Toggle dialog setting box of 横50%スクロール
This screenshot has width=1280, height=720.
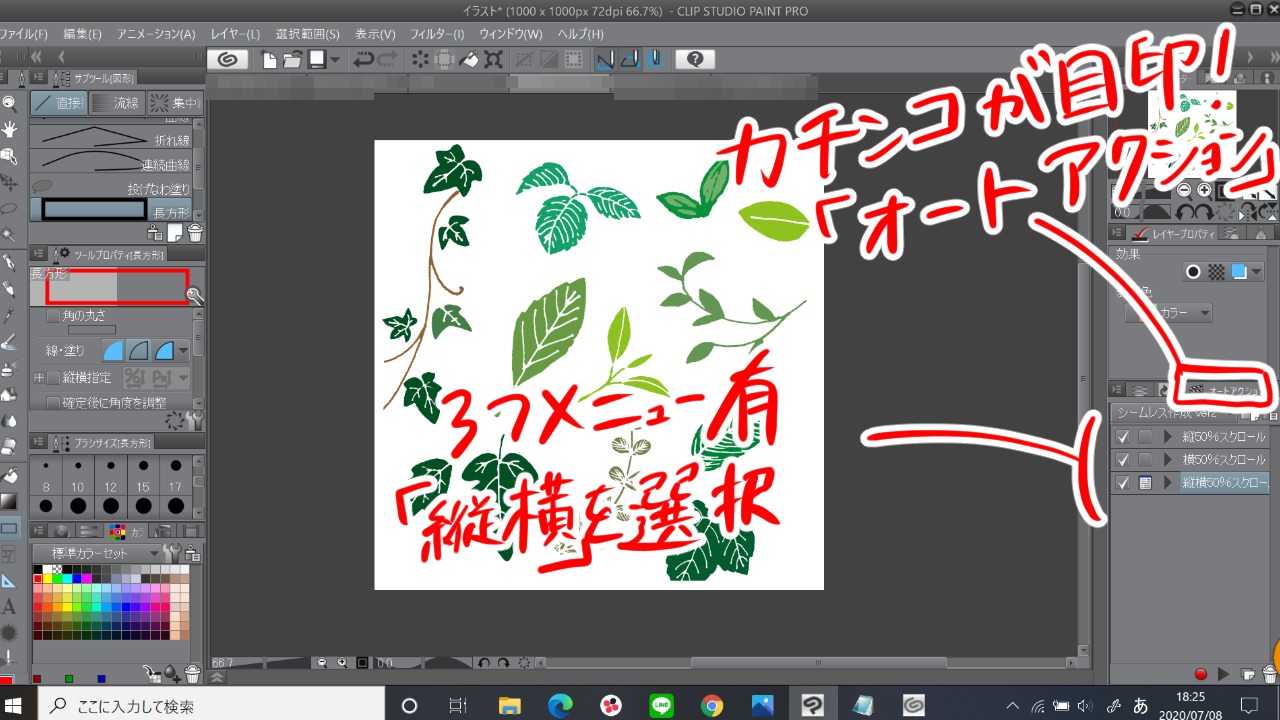(x=1145, y=460)
